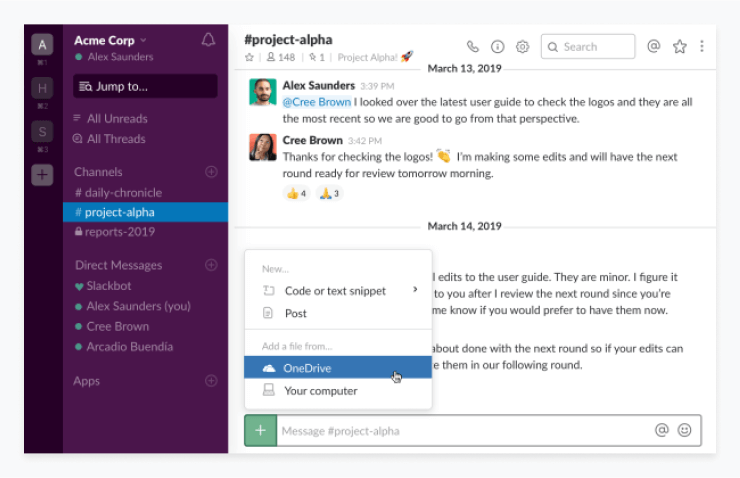740x478 pixels.
Task: Add a new workspace plus button
Action: coord(42,175)
